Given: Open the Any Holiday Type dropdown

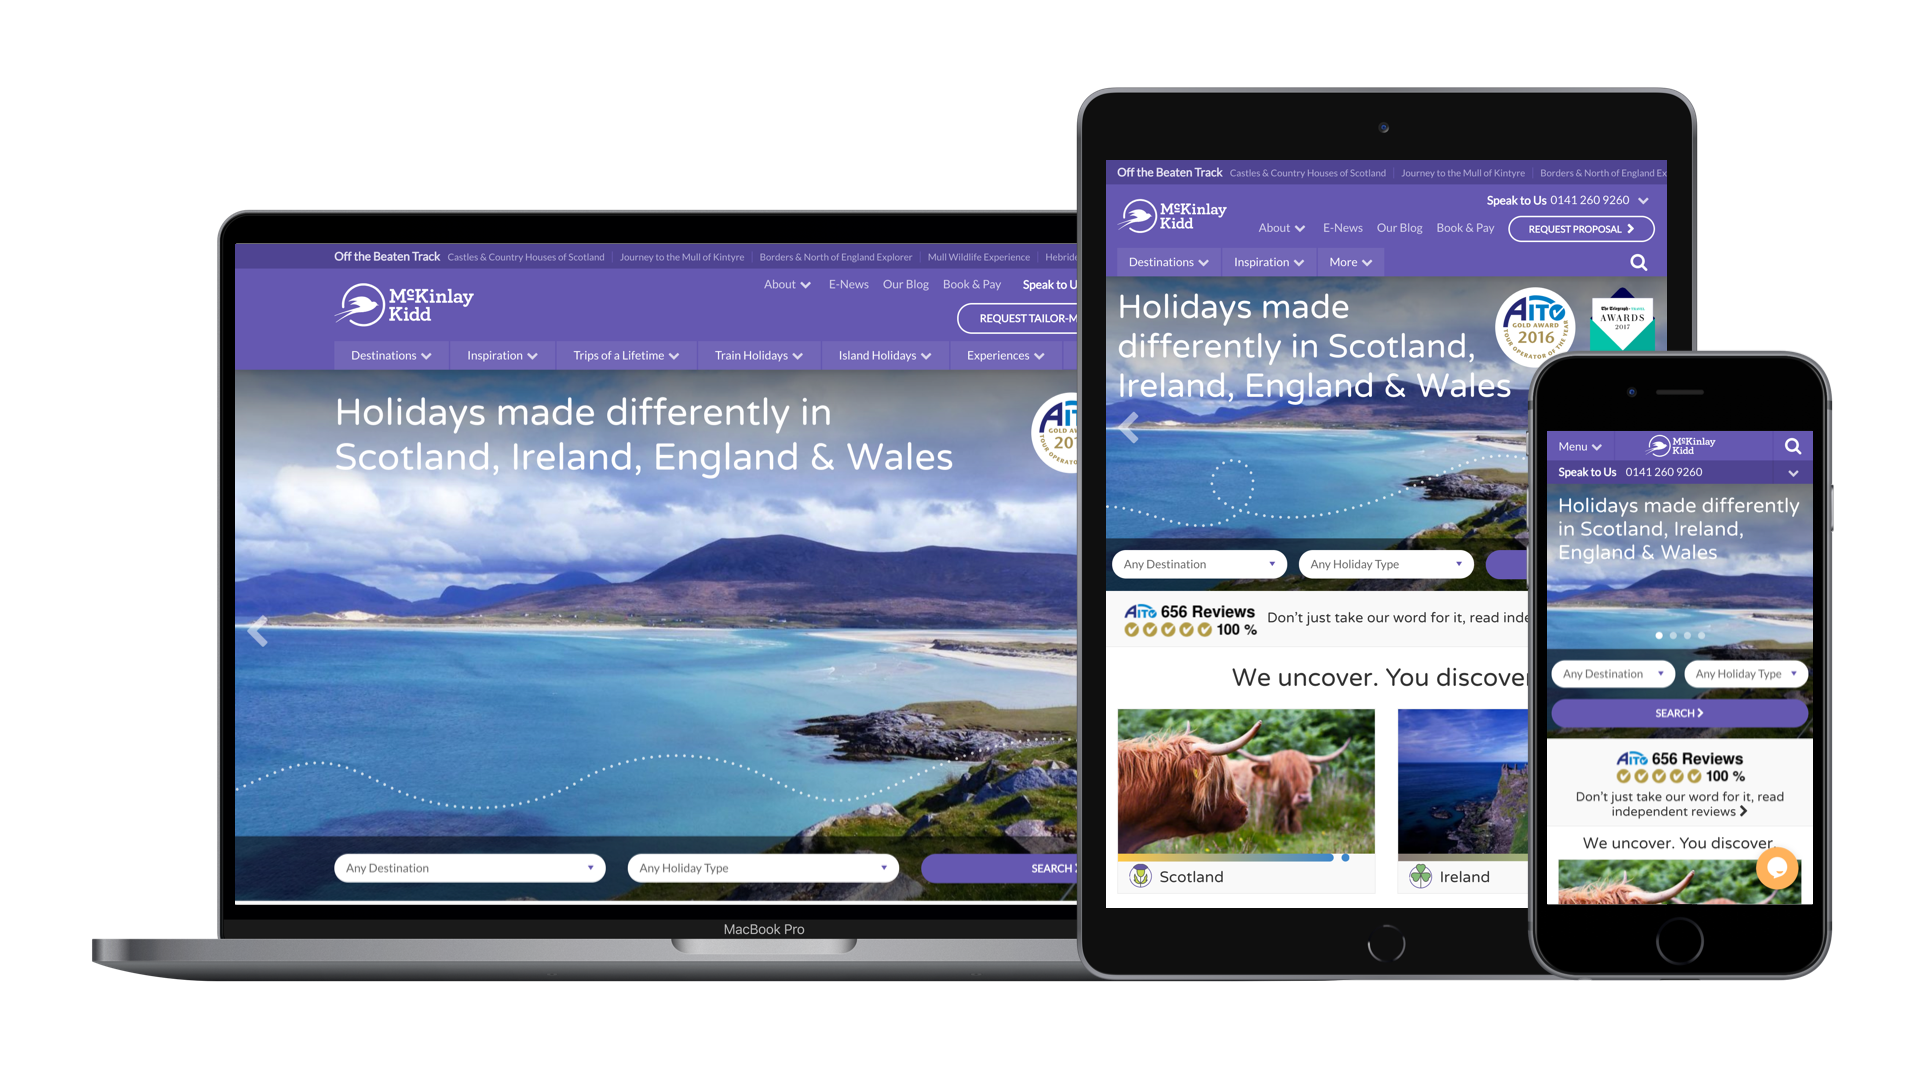Looking at the screenshot, I should coord(762,868).
